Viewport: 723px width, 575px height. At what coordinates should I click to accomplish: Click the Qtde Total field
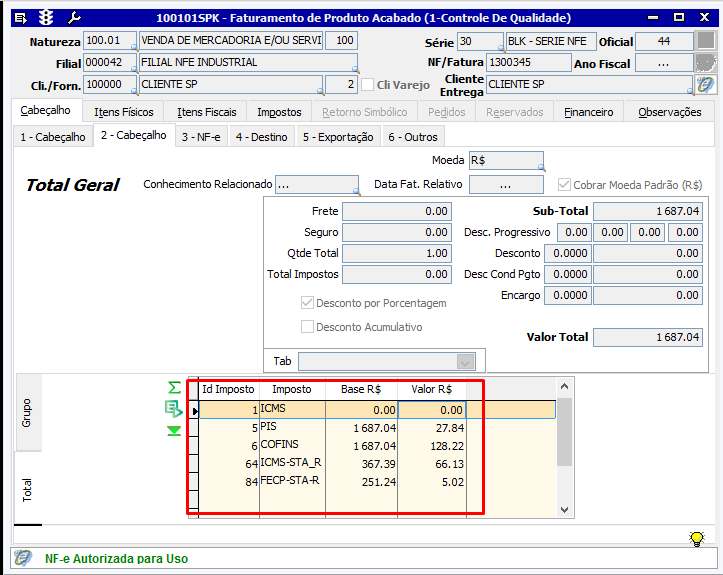[397, 253]
